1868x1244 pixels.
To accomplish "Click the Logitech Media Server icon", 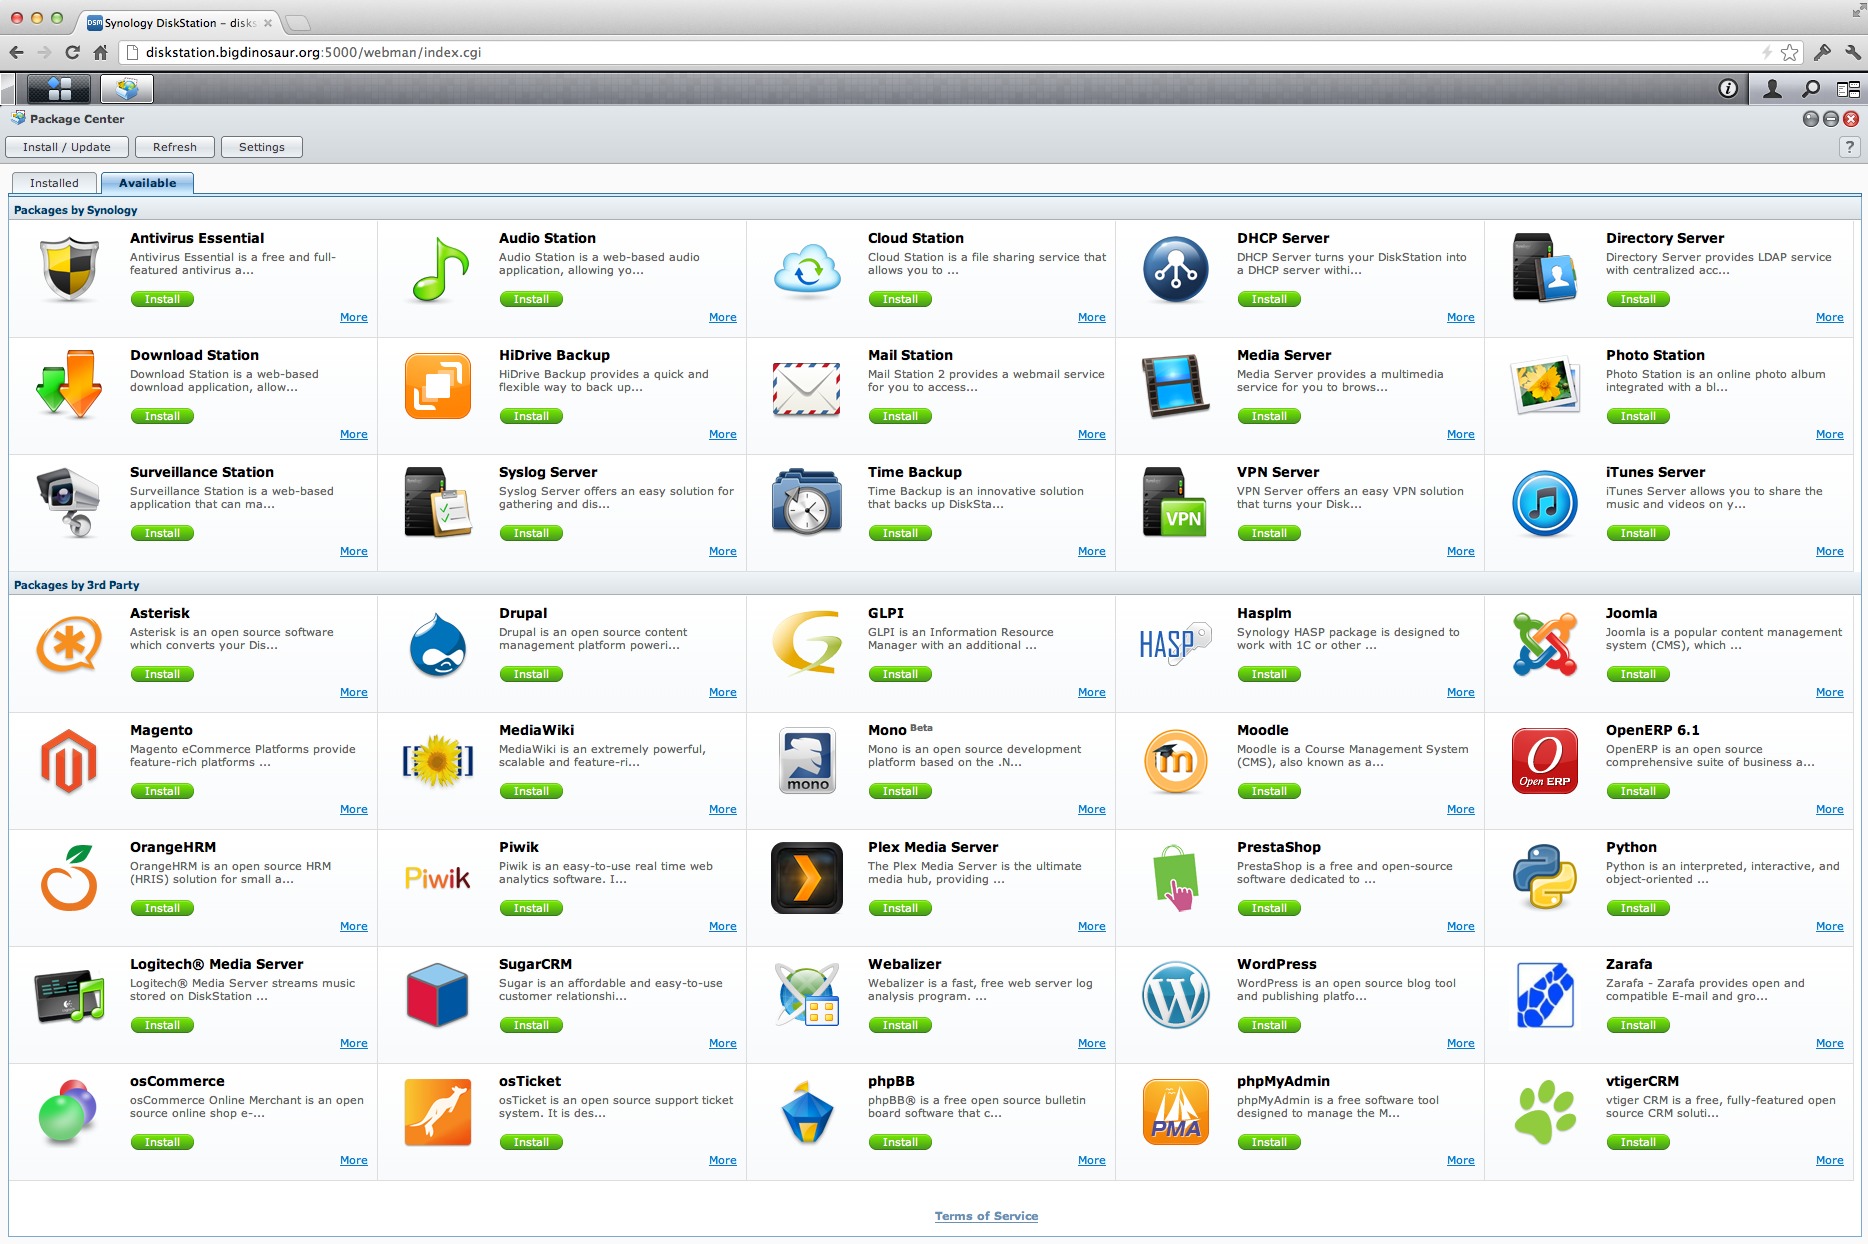I will pyautogui.click(x=69, y=996).
